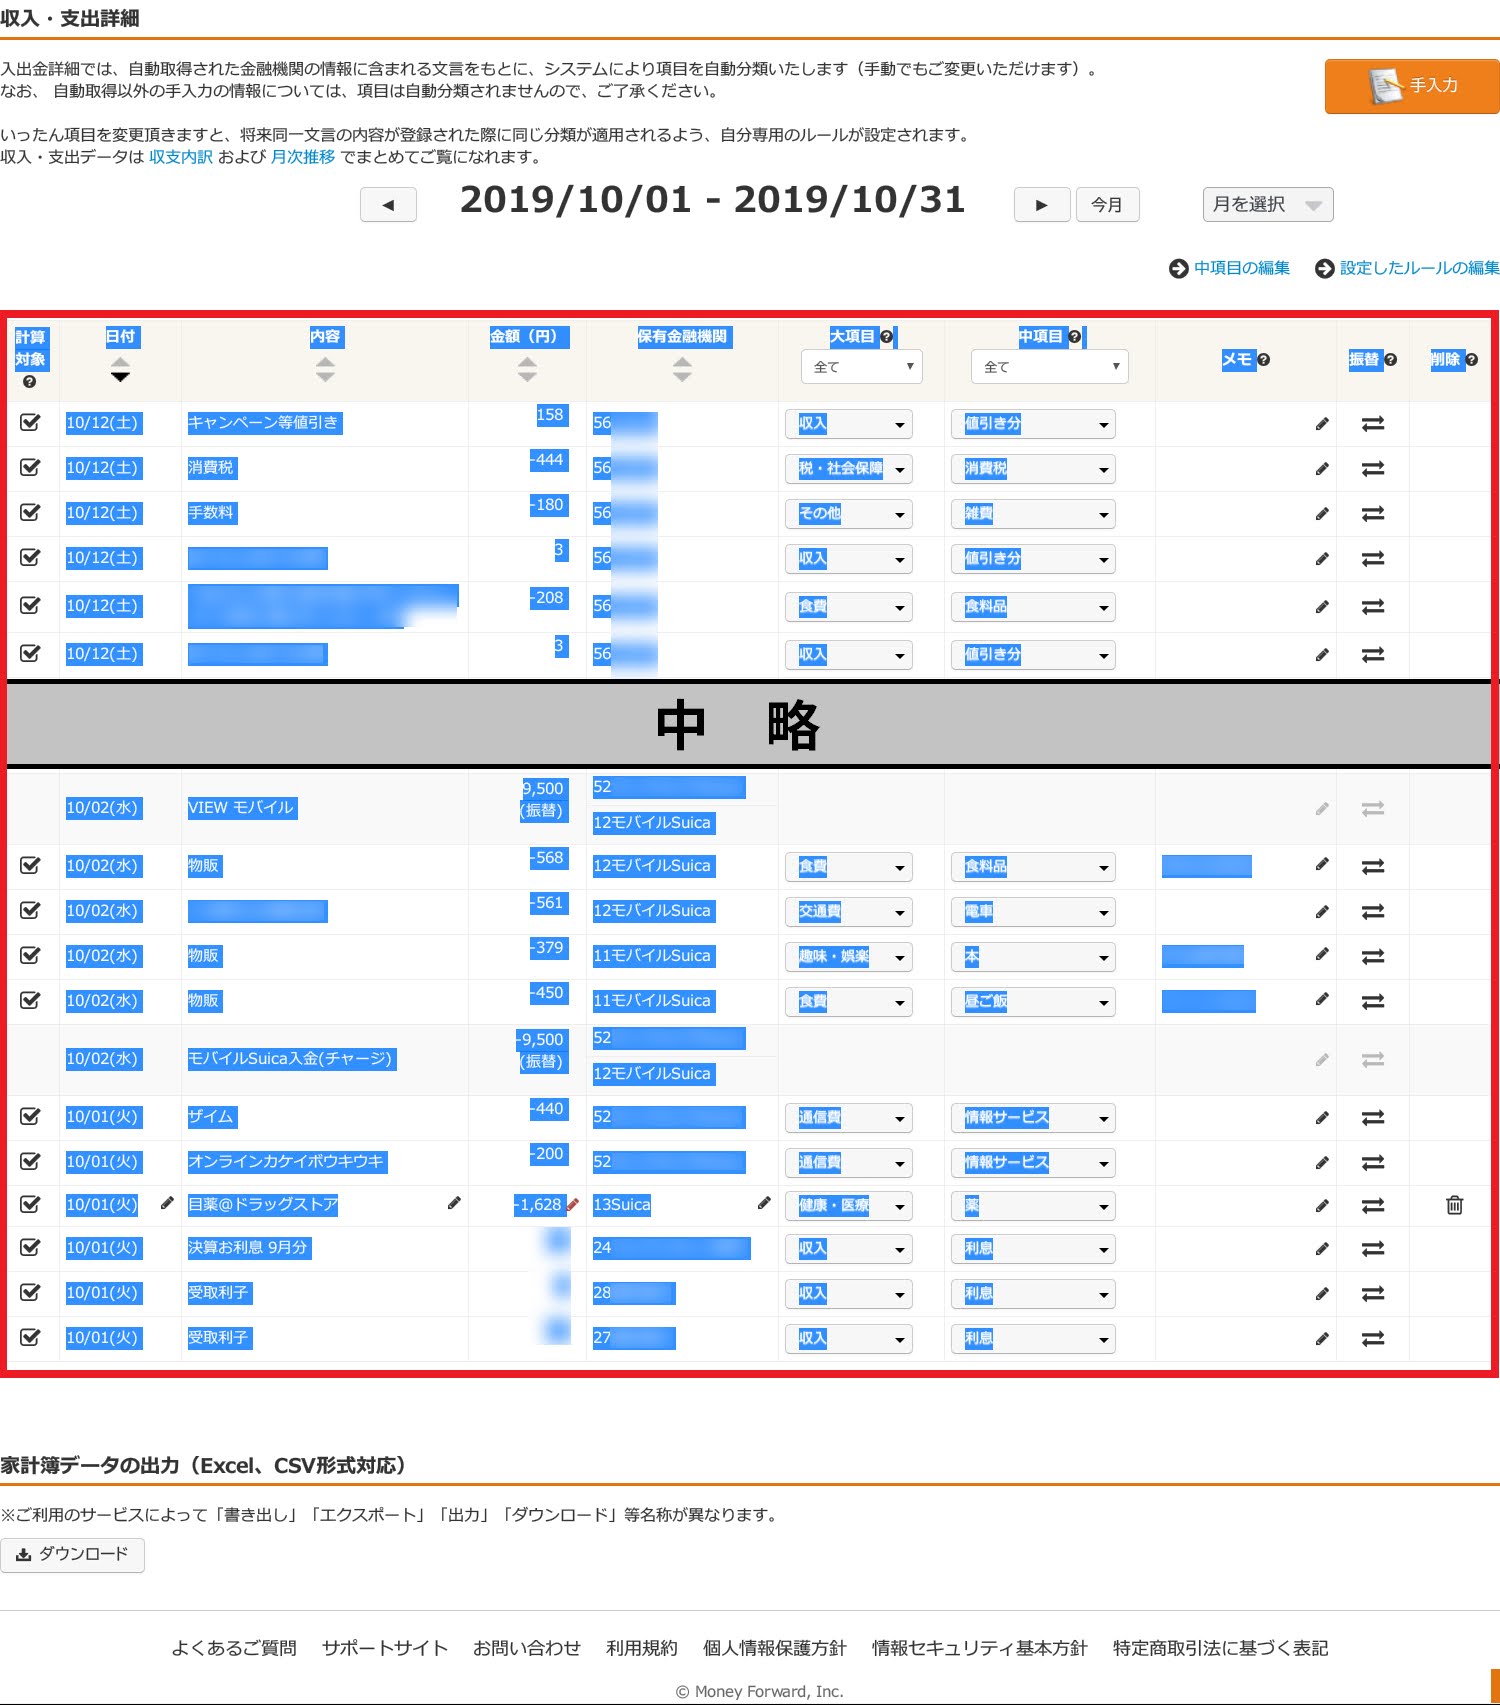
Task: Open その他 category dropdown in 手数料 row
Action: pos(849,514)
